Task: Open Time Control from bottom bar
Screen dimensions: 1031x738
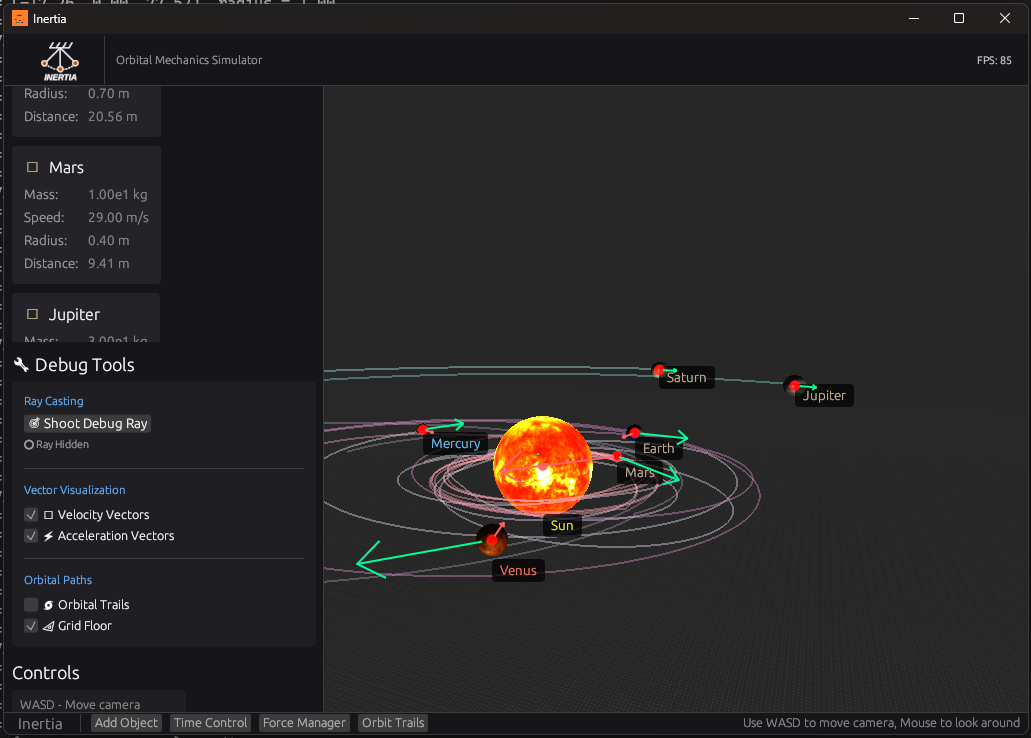Action: point(210,723)
